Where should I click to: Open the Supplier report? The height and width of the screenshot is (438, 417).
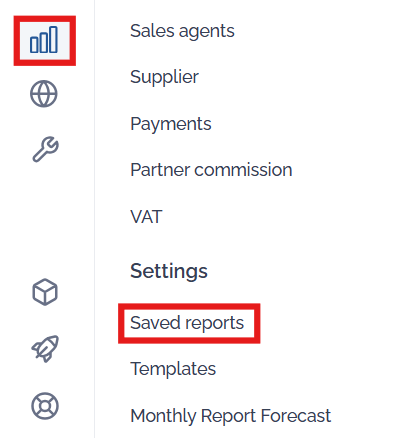pyautogui.click(x=164, y=77)
